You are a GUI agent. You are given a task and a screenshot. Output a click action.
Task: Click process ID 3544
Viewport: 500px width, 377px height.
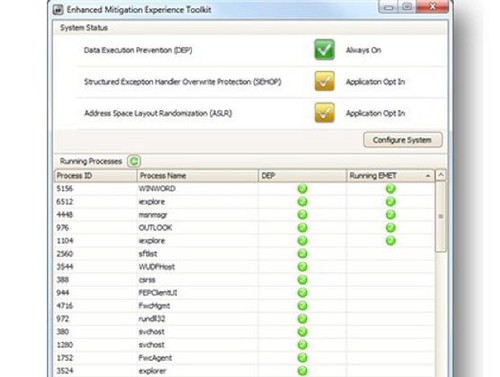click(64, 267)
